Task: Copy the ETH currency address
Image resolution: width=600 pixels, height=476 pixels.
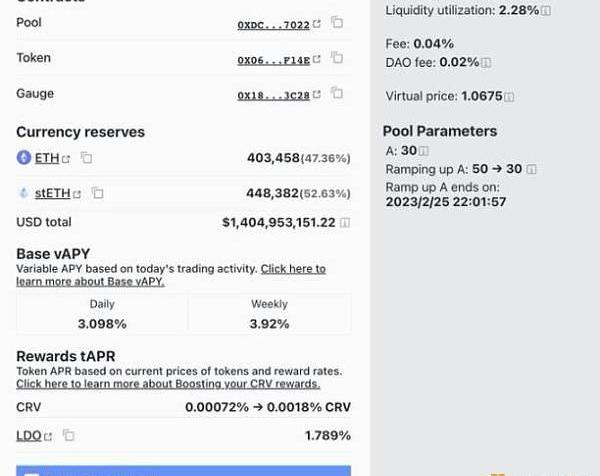Action: (x=87, y=158)
